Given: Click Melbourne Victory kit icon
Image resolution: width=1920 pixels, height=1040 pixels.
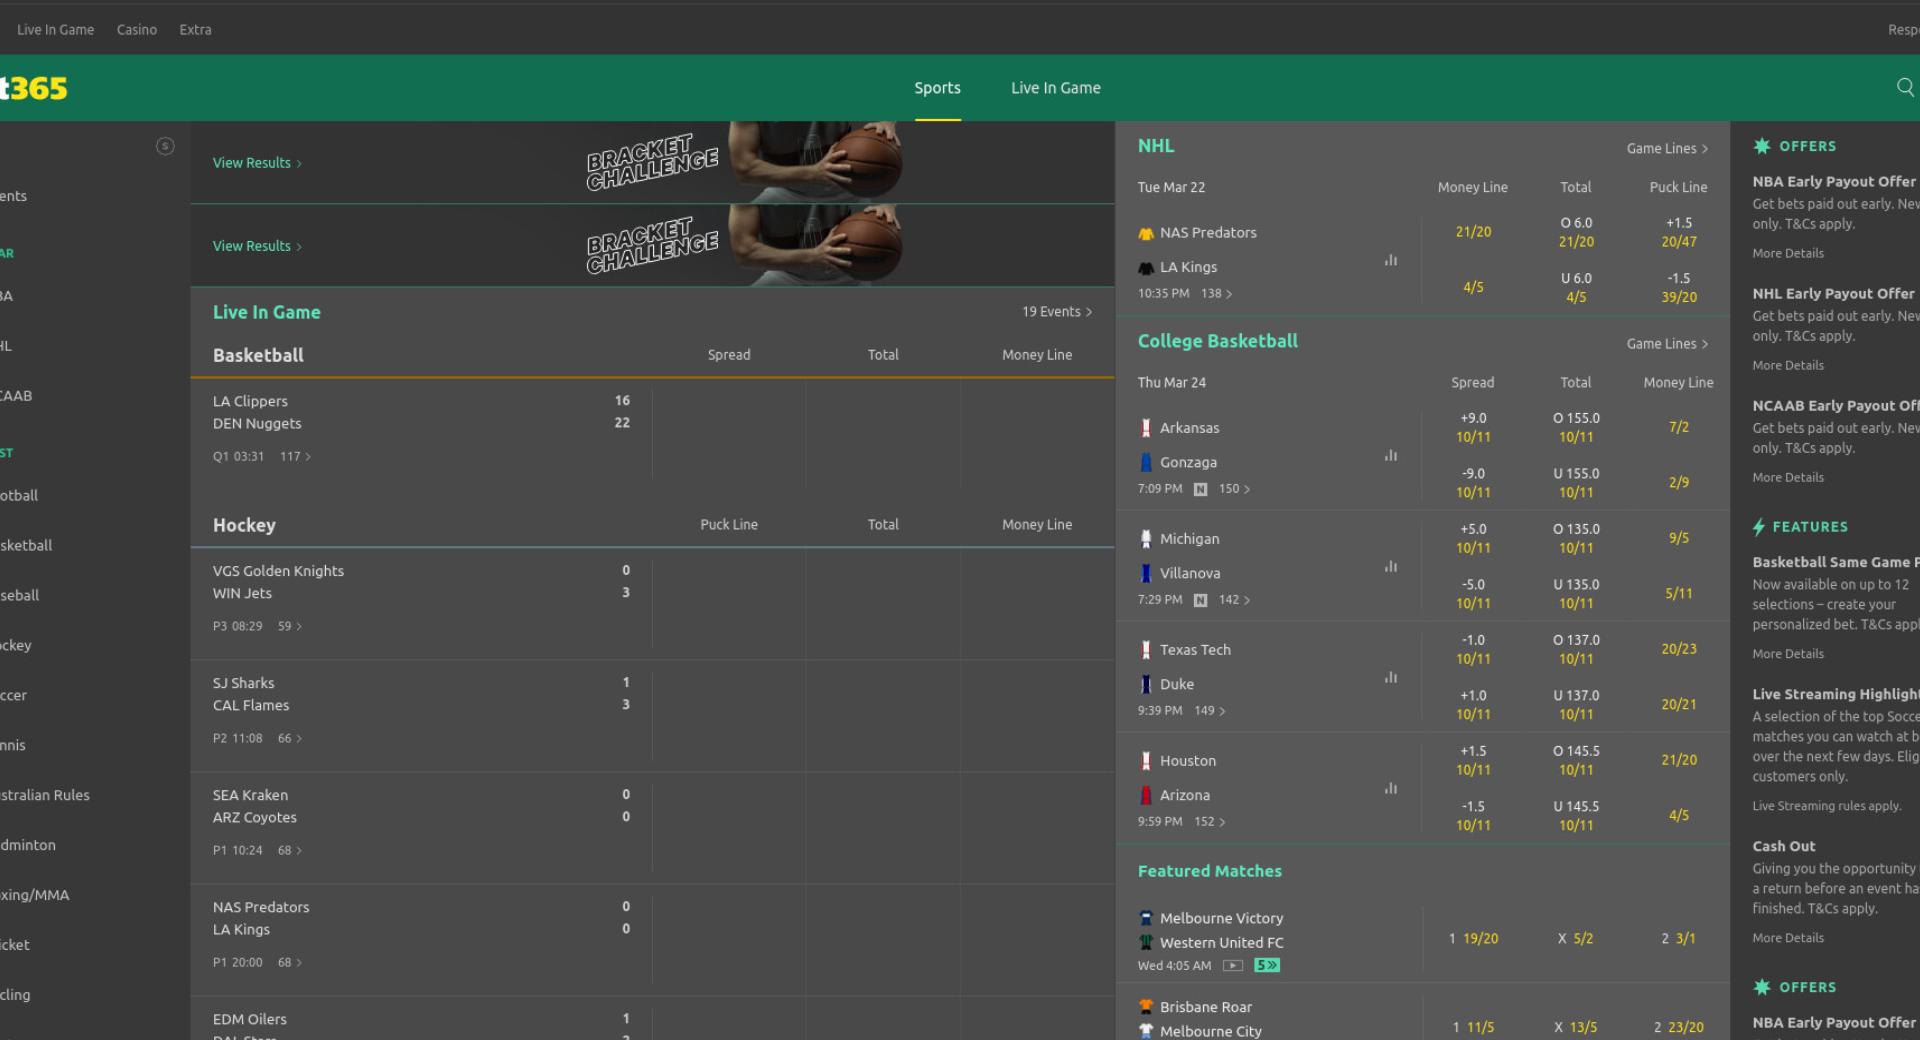Looking at the screenshot, I should (x=1146, y=918).
